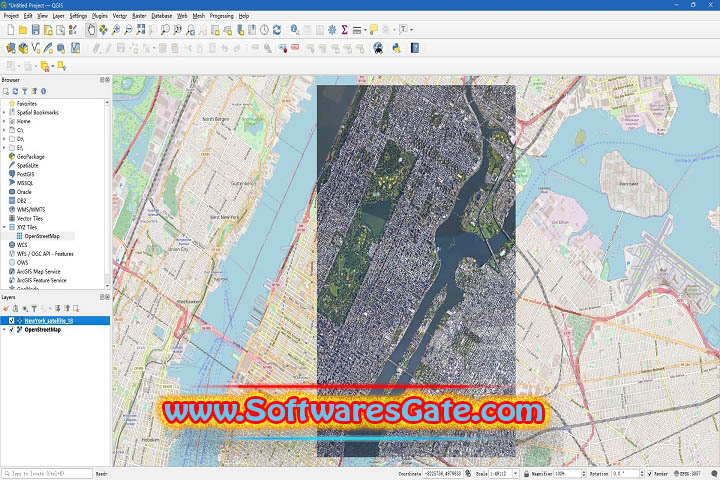Open the Help contents book icon
The image size is (720, 480).
415,48
